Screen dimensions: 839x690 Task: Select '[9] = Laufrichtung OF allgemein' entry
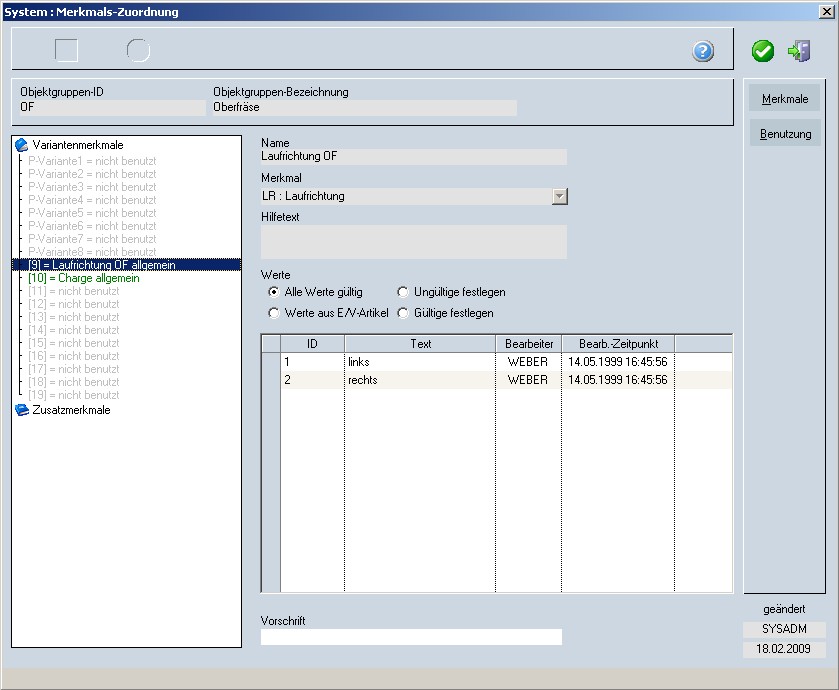click(102, 265)
